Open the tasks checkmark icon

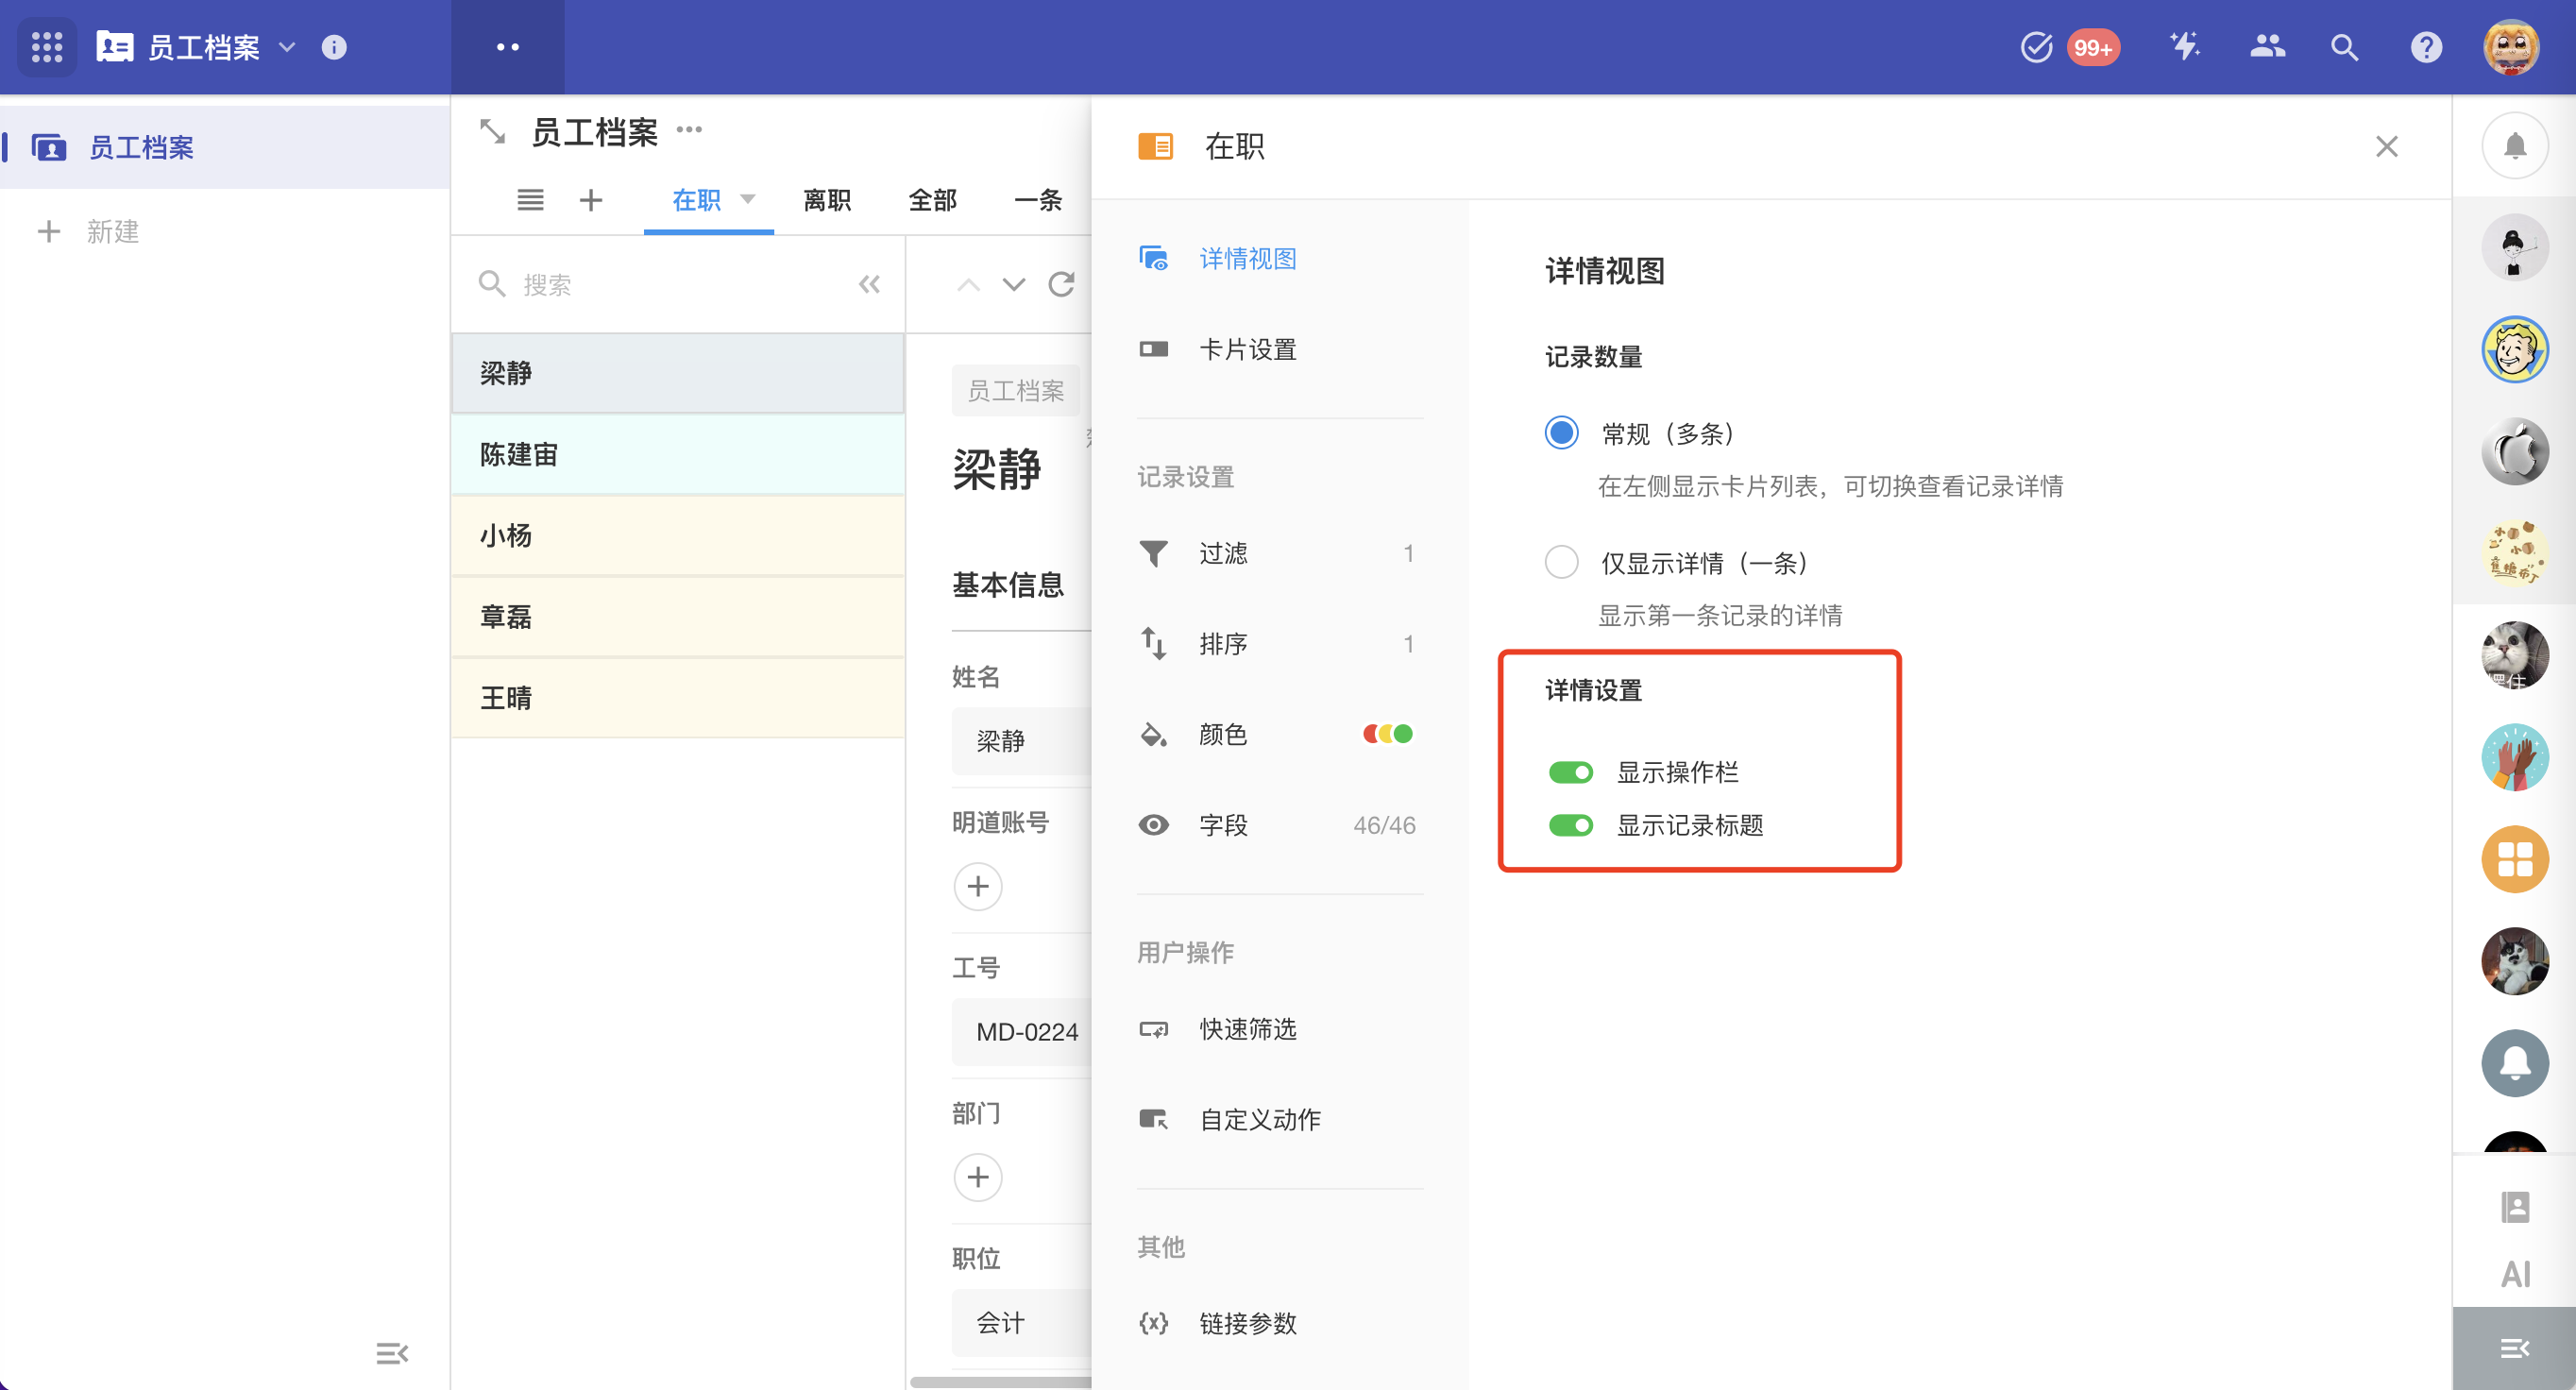(2036, 47)
